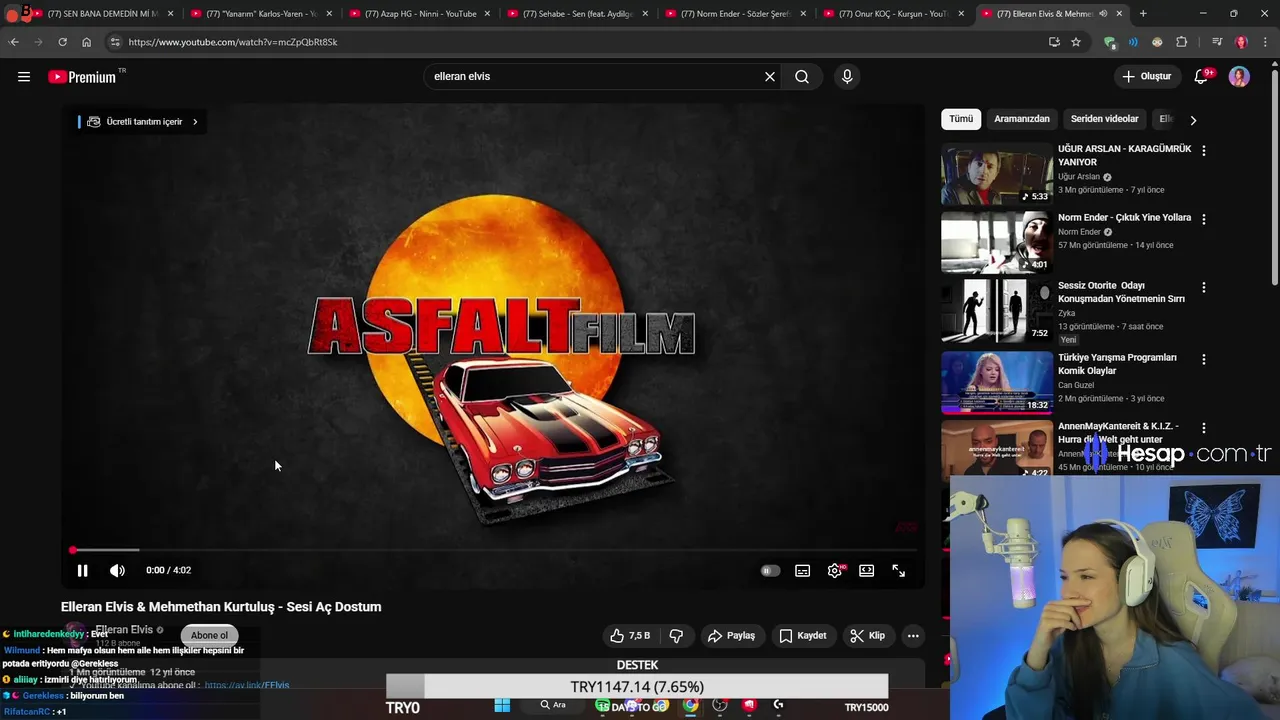The height and width of the screenshot is (720, 1280).
Task: Open the Windows Start menu
Action: (502, 705)
